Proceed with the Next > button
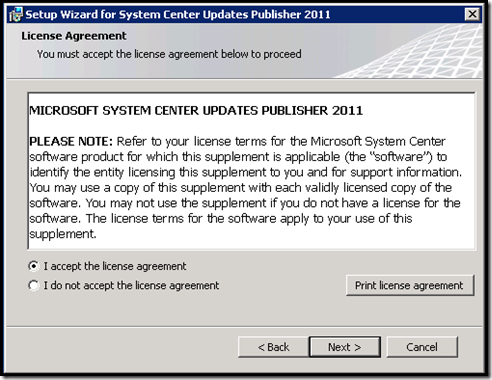 pos(345,347)
